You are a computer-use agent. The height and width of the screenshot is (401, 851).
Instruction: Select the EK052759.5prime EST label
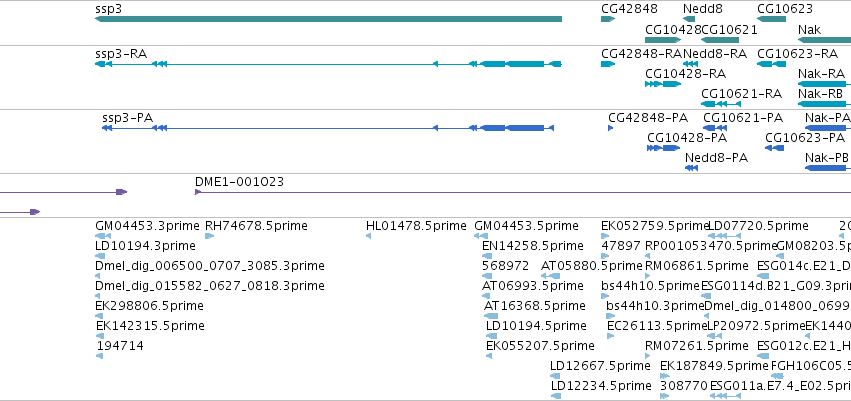[x=655, y=226]
